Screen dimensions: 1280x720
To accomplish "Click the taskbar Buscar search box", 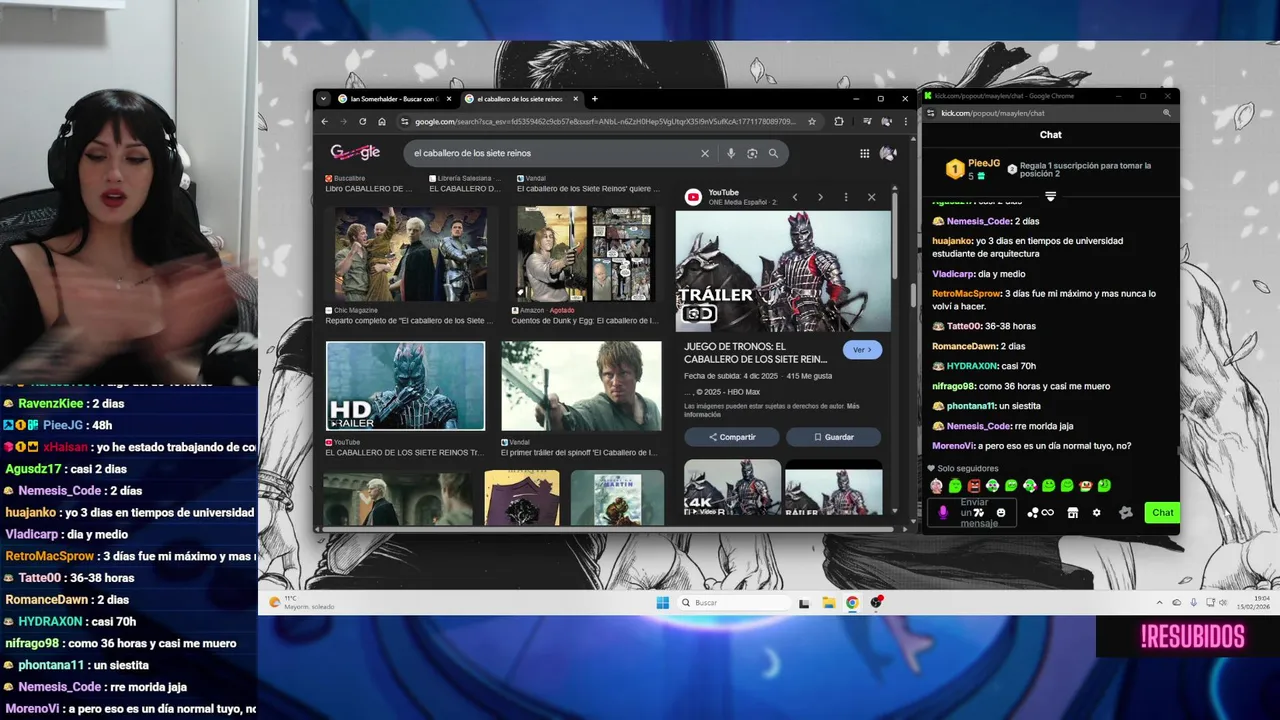I will click(x=732, y=603).
